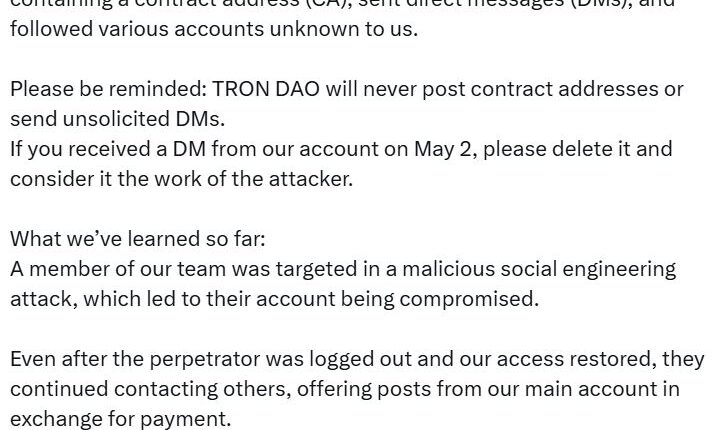This screenshot has height=430, width=726.
Task: Click the words "please delete it"
Action: pyautogui.click(x=559, y=149)
